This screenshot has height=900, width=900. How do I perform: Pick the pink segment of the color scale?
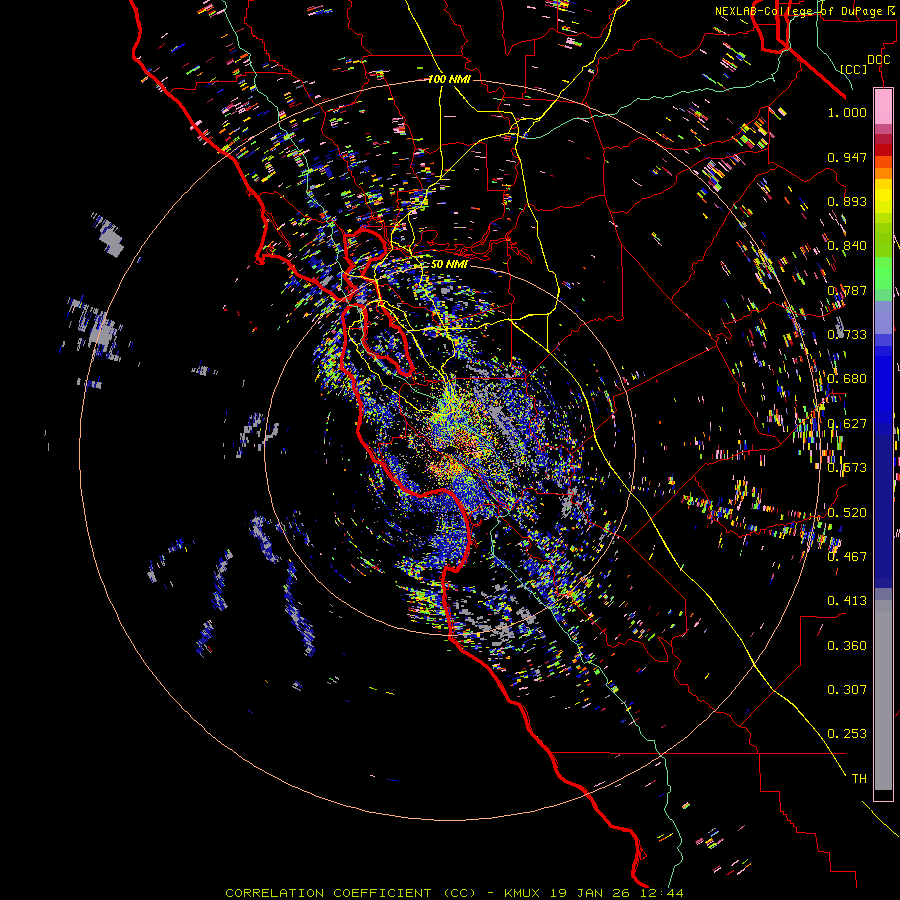point(883,107)
